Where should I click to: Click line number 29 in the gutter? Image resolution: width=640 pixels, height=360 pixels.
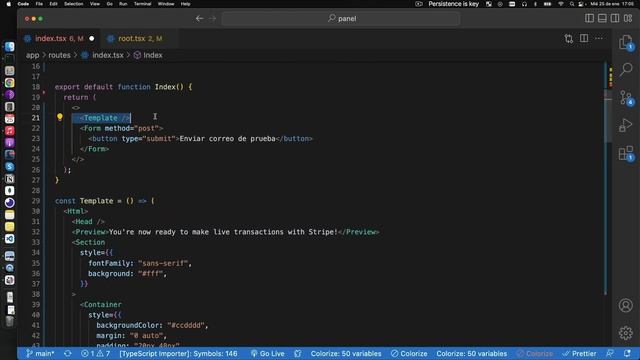[36, 201]
